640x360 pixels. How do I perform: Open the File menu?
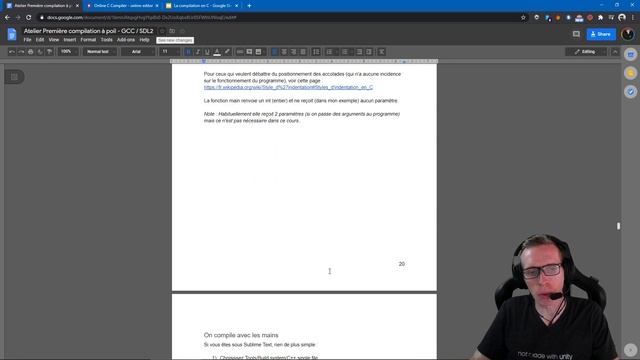[x=27, y=40]
